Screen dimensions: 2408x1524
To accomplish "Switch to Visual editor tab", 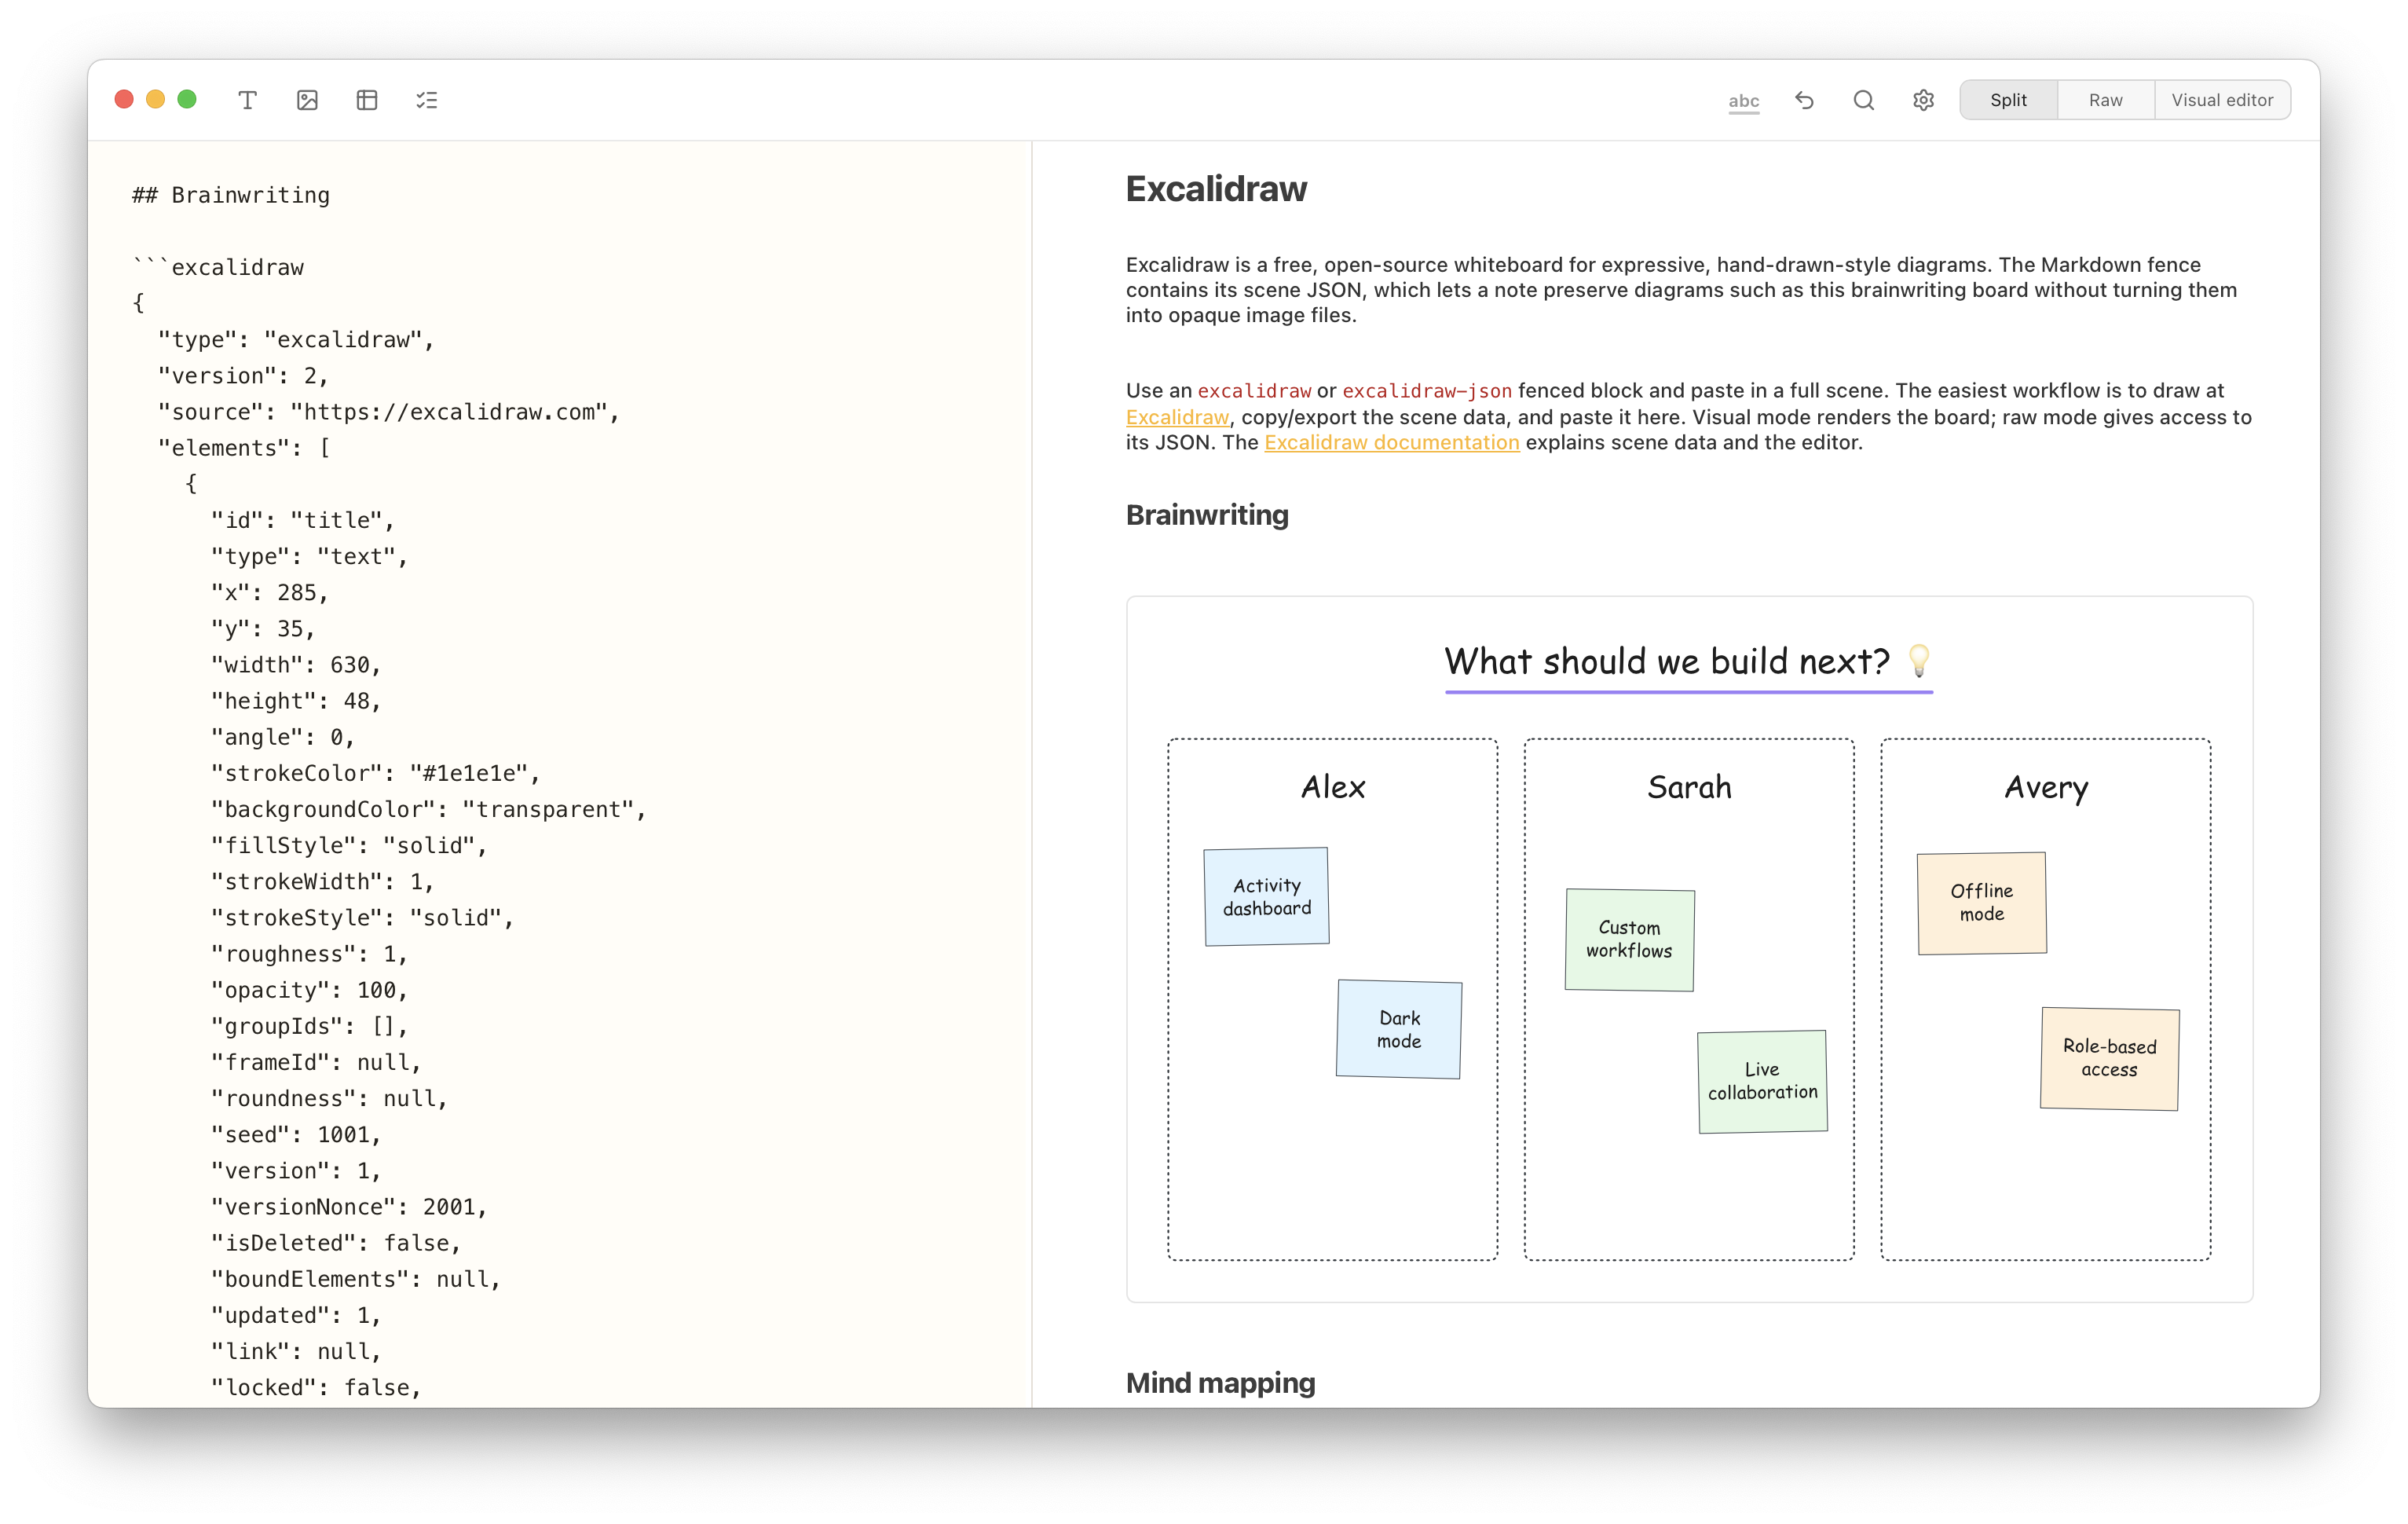I will click(x=2222, y=100).
